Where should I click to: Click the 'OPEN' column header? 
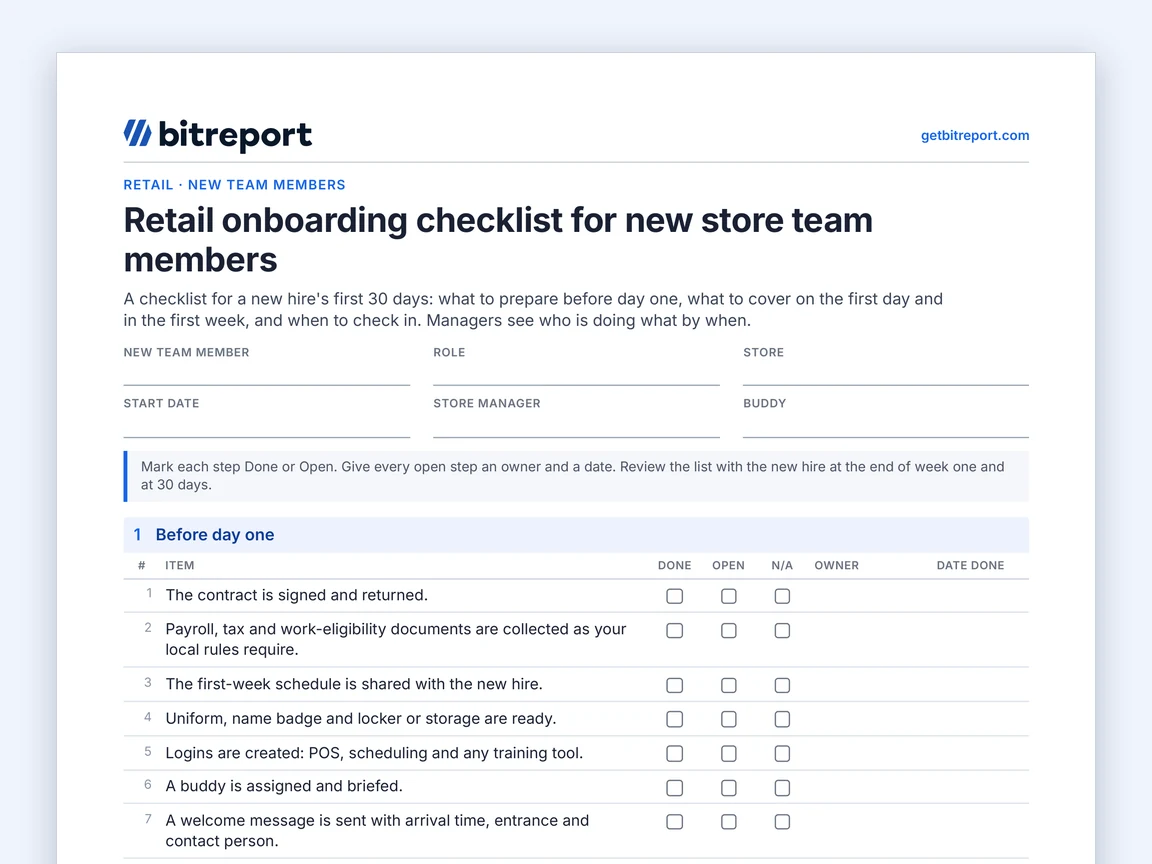point(728,566)
